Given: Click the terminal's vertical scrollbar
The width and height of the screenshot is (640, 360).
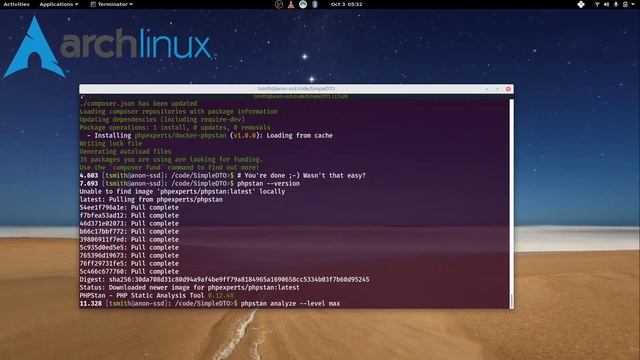Looking at the screenshot, I should [x=511, y=203].
